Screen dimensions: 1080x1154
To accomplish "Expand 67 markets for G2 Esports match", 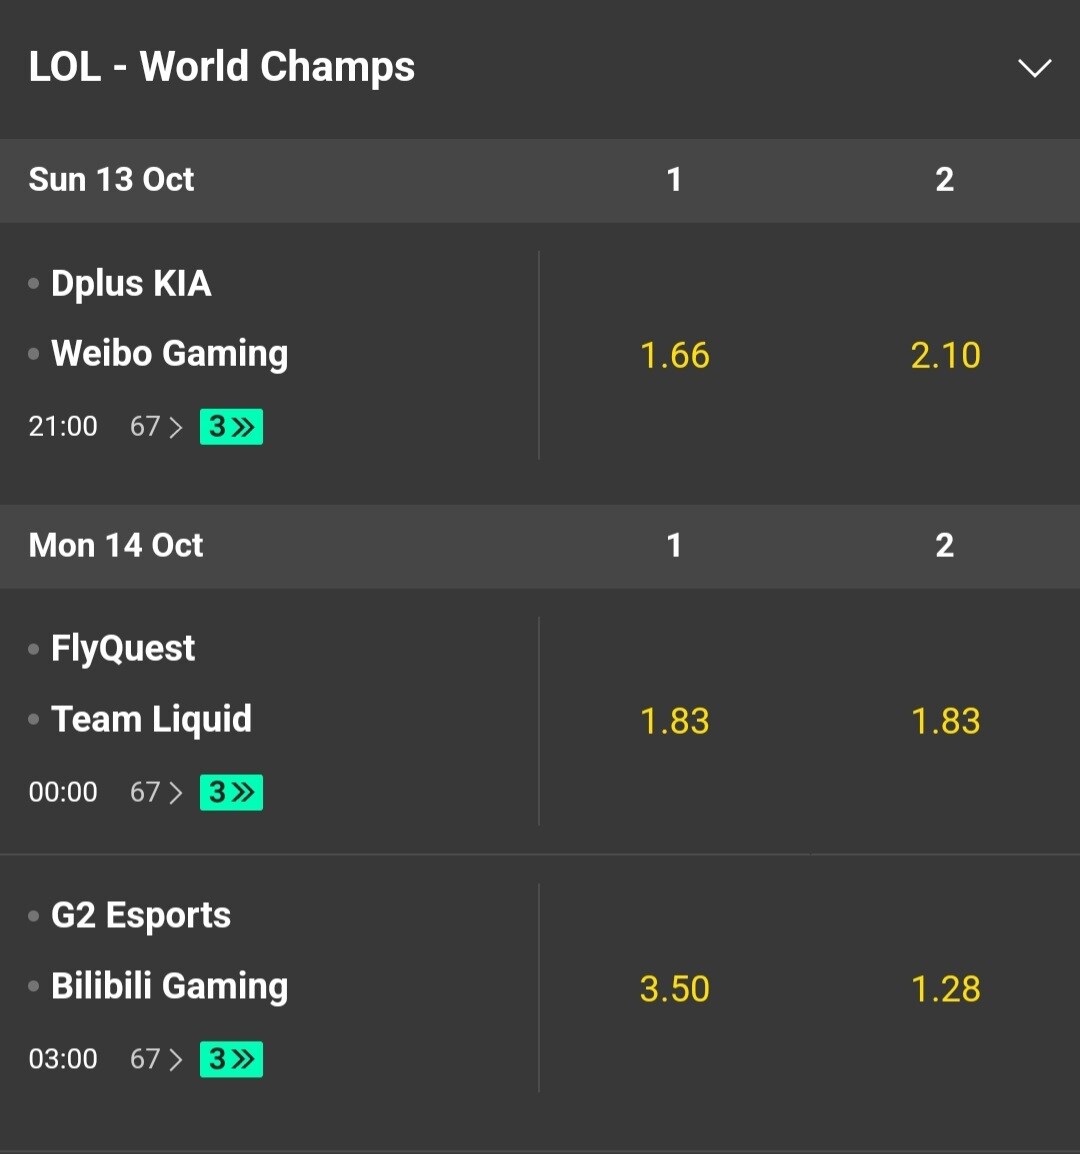I will click(156, 1059).
